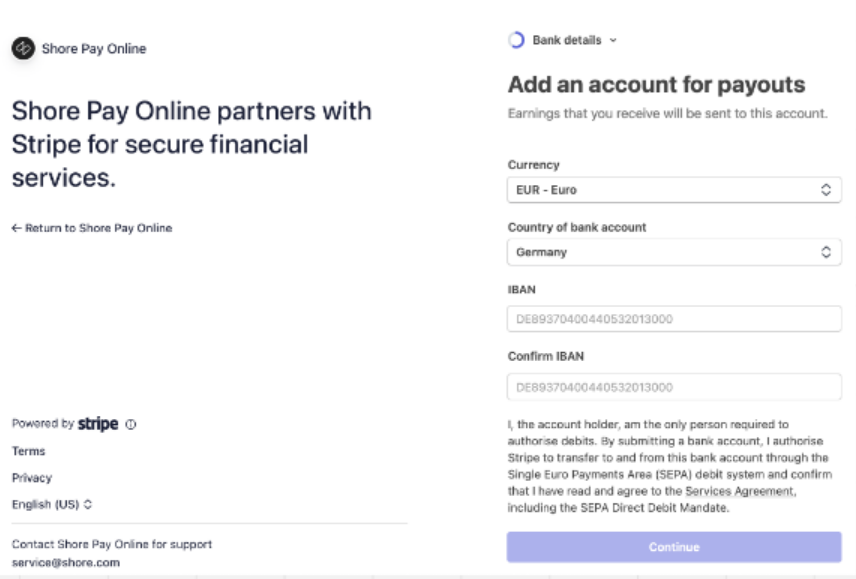This screenshot has height=579, width=856.
Task: Click the Bank details step label
Action: pyautogui.click(x=567, y=40)
